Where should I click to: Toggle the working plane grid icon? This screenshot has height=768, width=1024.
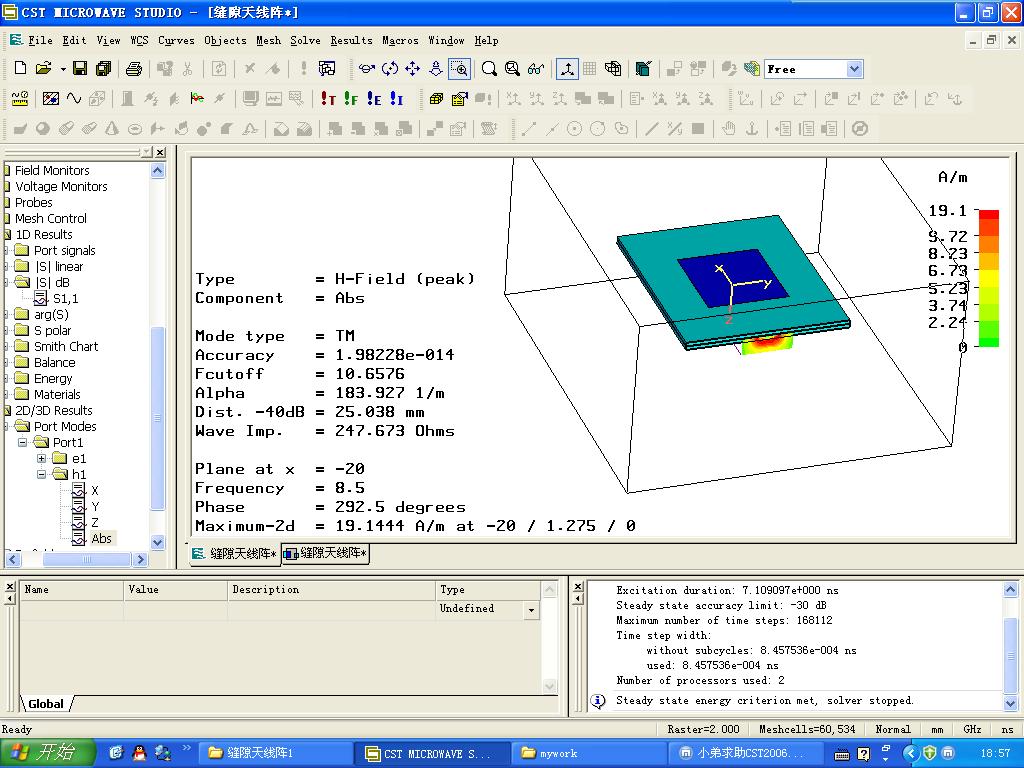[590, 69]
